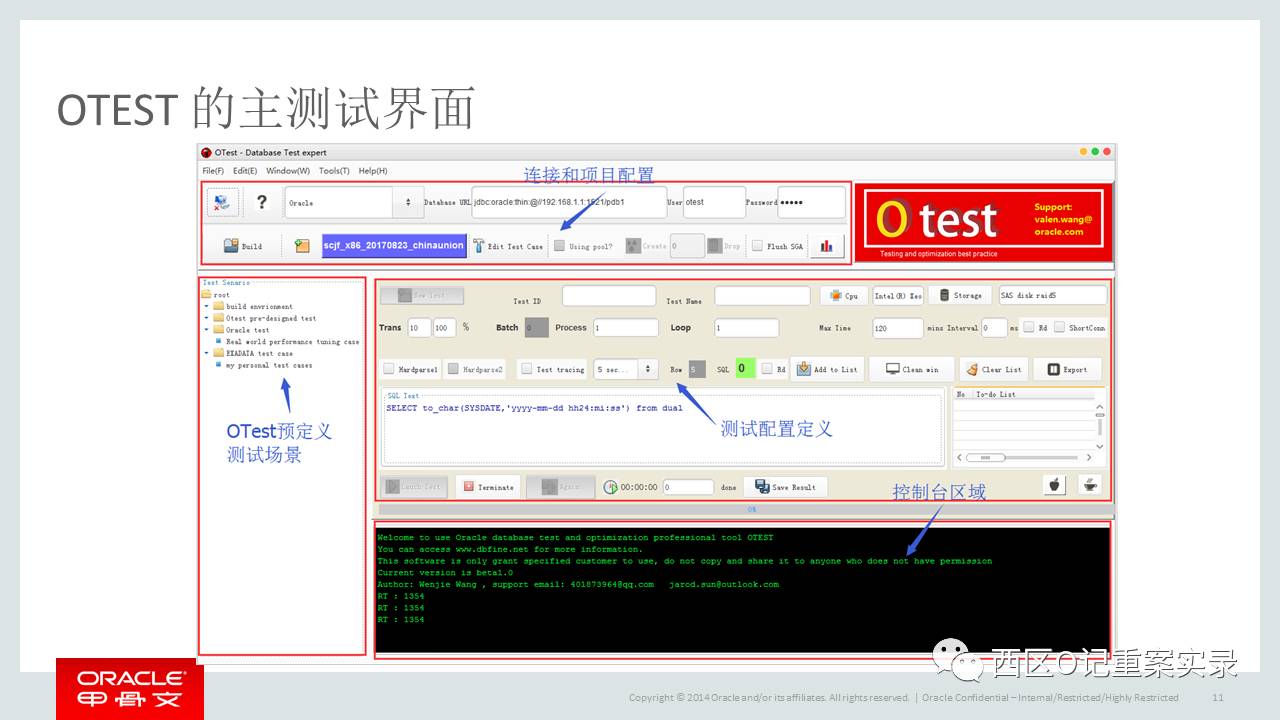Click the Test ID input field
1280x720 pixels.
point(609,296)
